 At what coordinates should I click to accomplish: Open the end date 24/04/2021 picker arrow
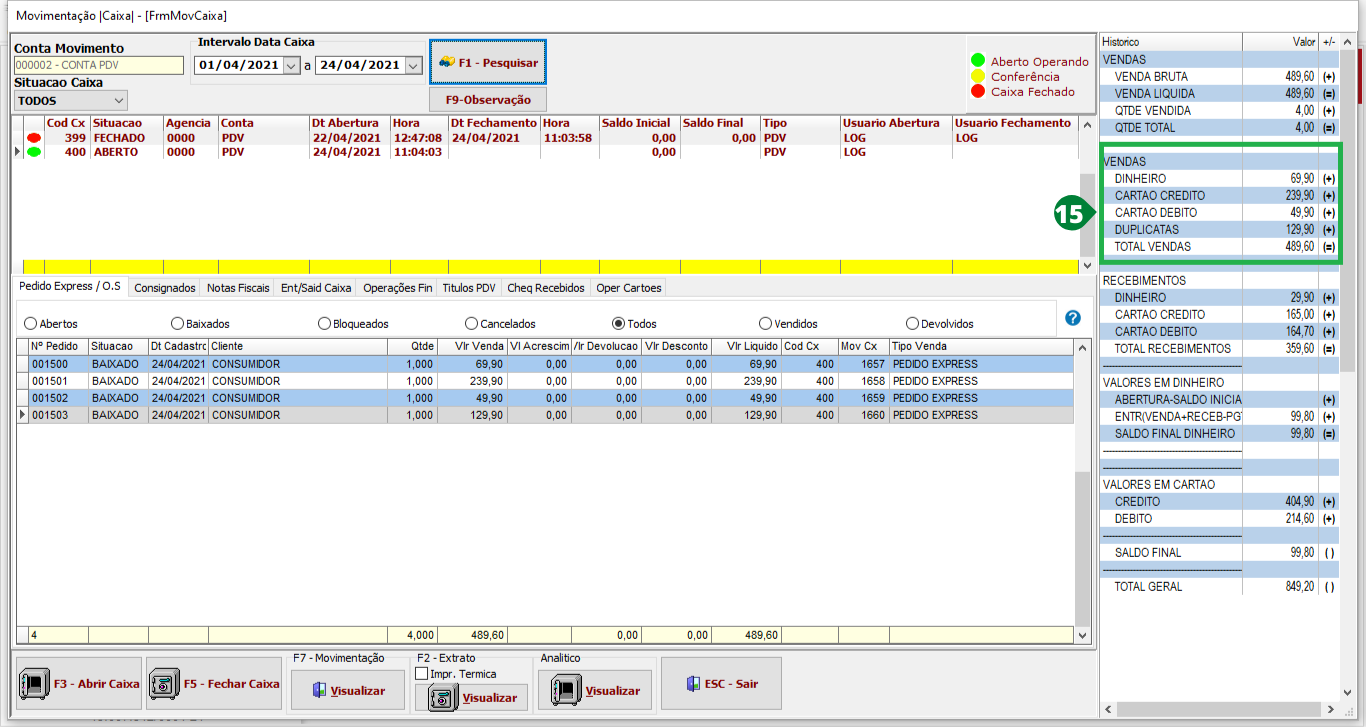[x=414, y=65]
